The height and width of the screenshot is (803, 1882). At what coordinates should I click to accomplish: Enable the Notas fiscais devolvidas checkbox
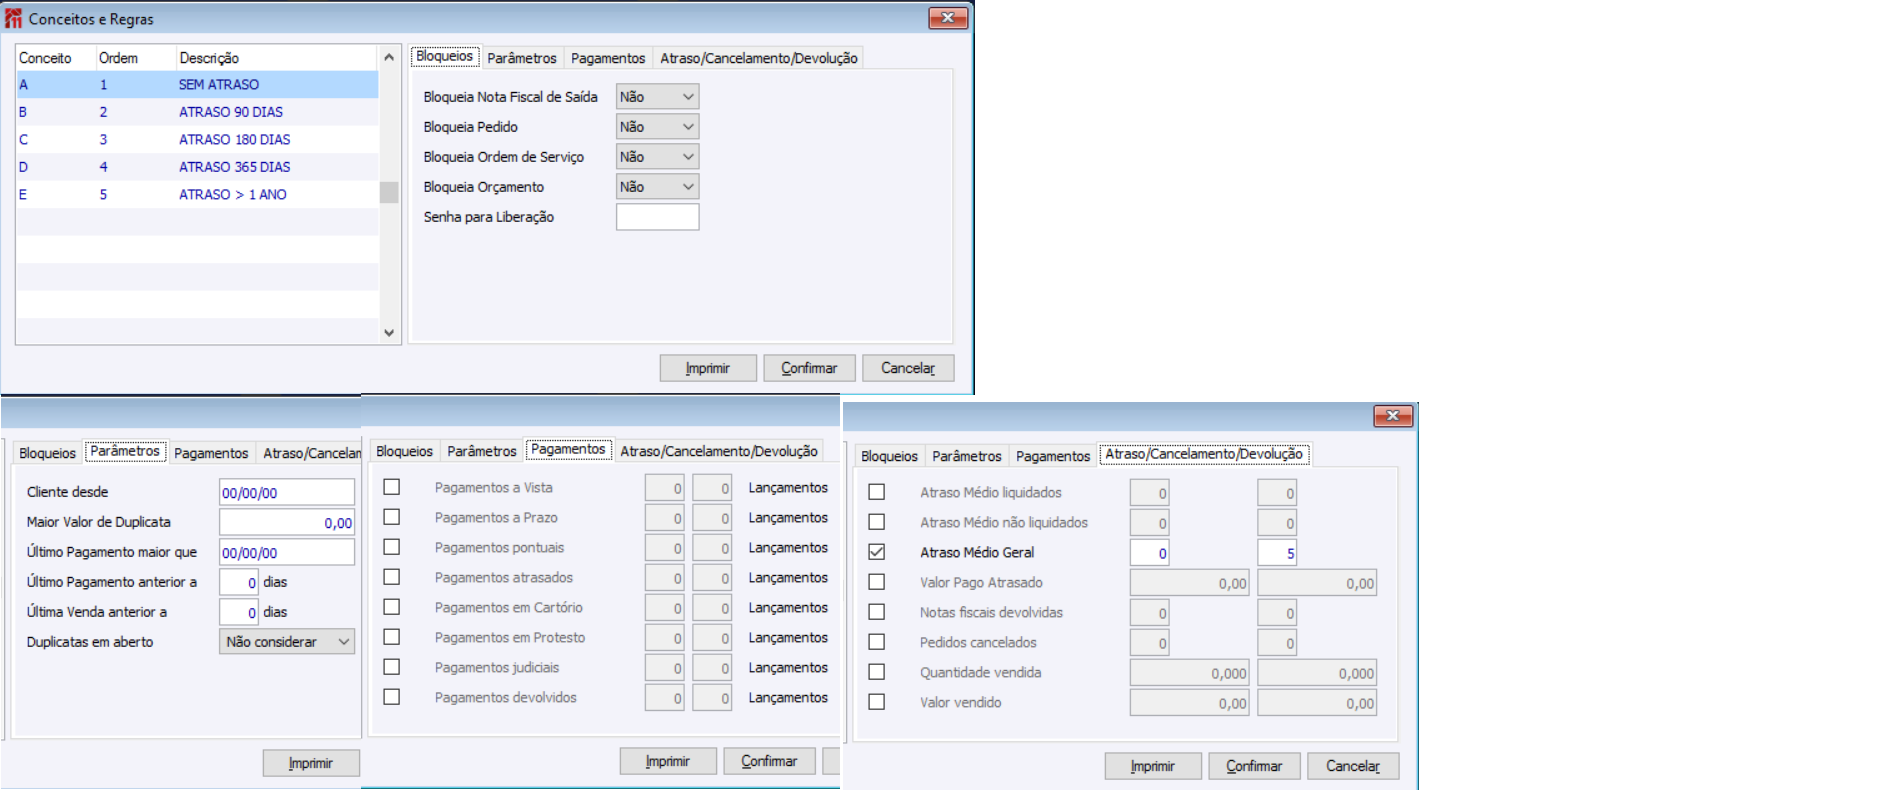point(877,612)
